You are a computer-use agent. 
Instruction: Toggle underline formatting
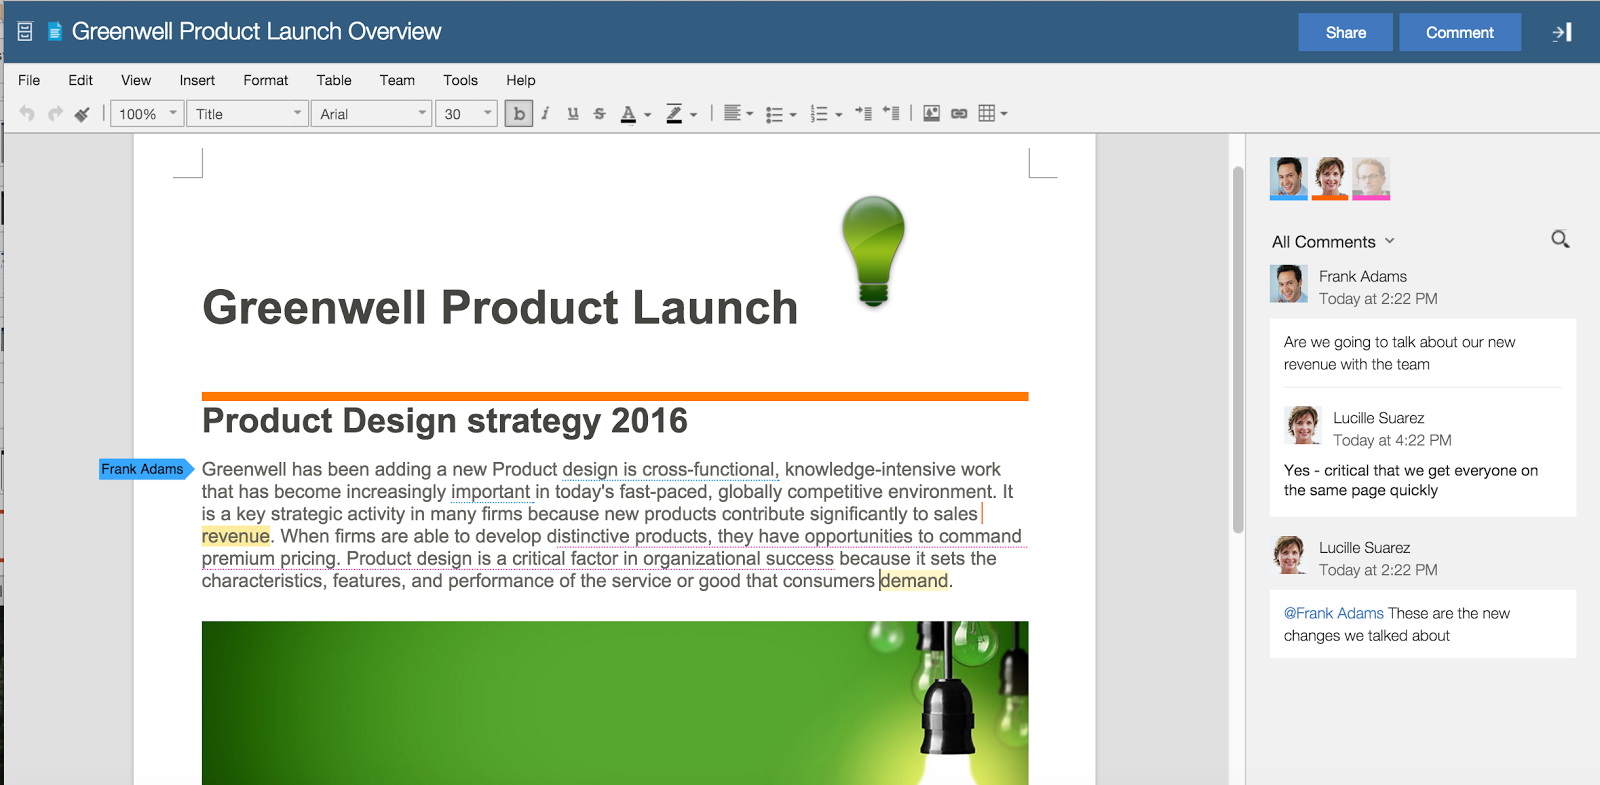[572, 113]
